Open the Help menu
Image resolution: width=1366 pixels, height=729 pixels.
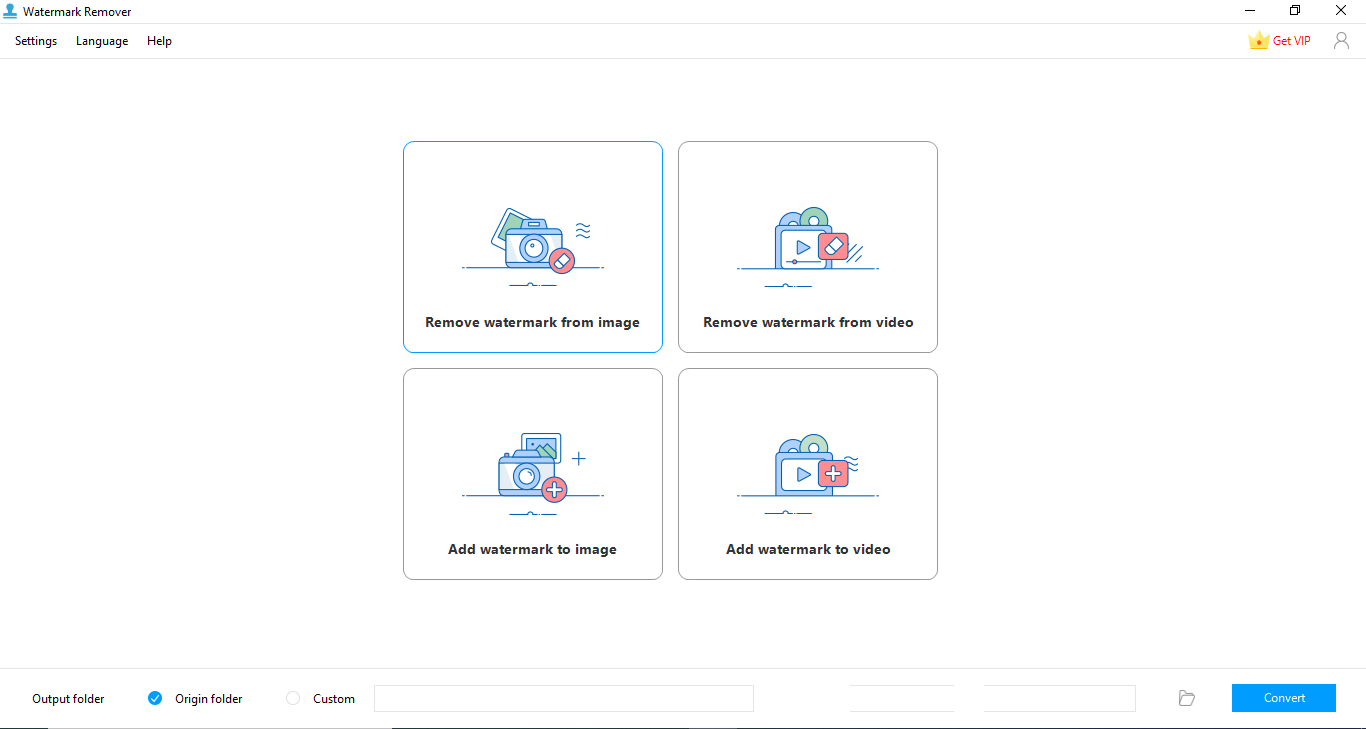pyautogui.click(x=159, y=41)
